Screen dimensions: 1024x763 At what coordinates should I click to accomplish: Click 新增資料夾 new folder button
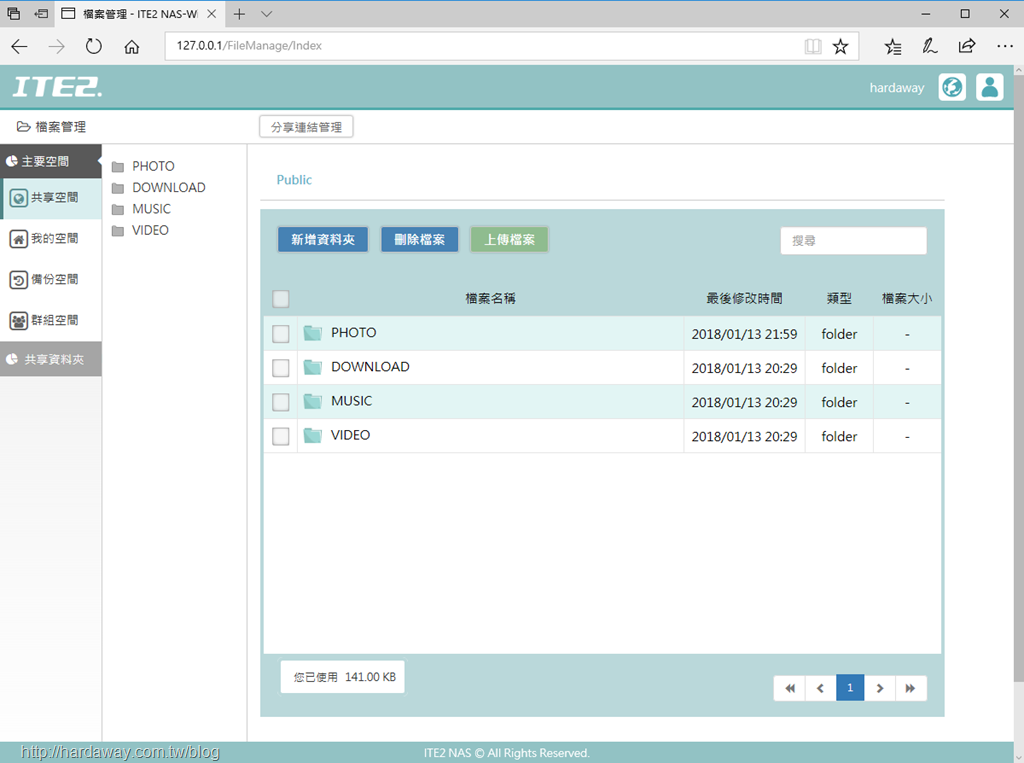tap(323, 240)
